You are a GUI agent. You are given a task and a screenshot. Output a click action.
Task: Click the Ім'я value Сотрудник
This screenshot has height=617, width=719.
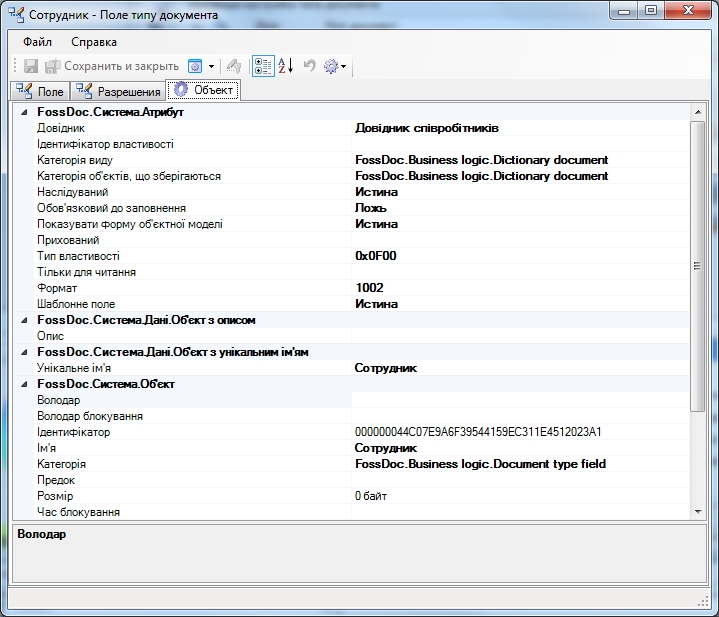(x=386, y=448)
